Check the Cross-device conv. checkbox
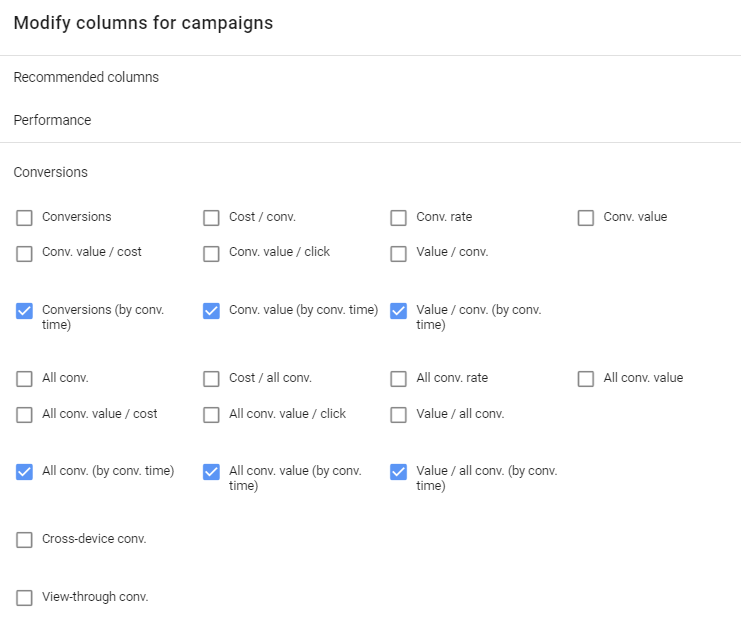 pyautogui.click(x=24, y=540)
